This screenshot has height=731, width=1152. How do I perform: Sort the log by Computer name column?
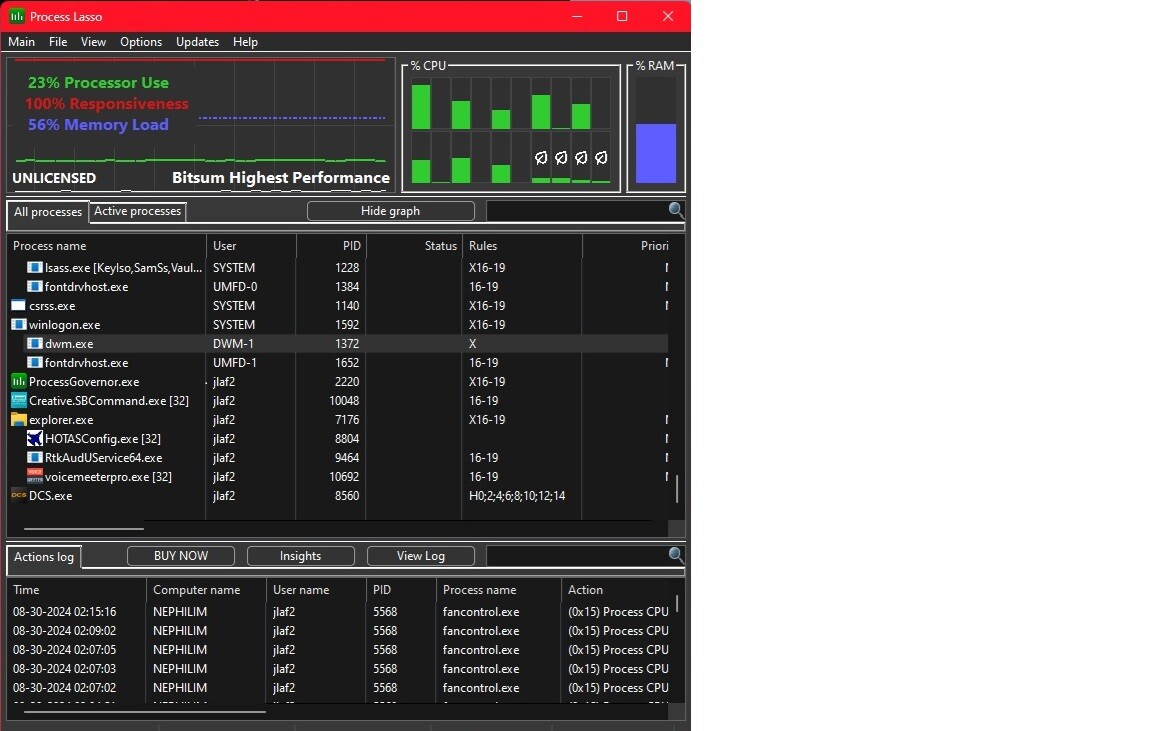206,589
